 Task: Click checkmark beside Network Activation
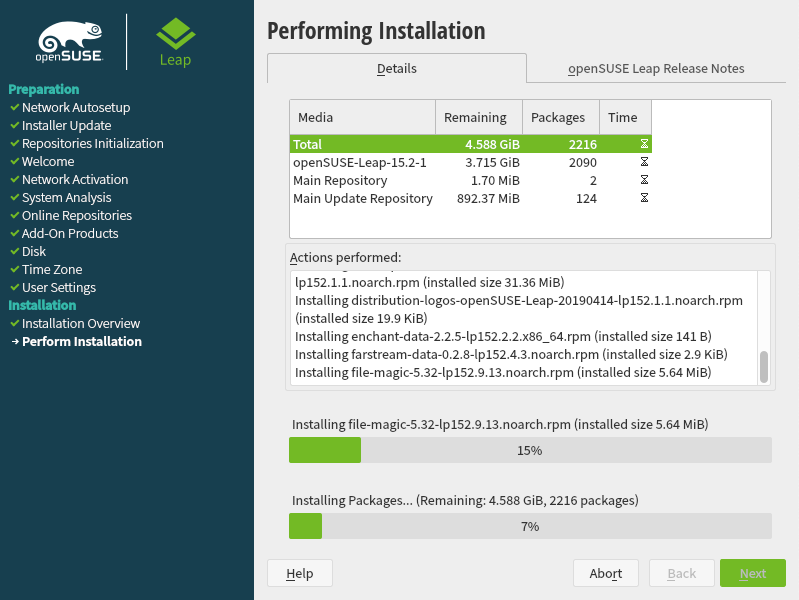pyautogui.click(x=15, y=179)
